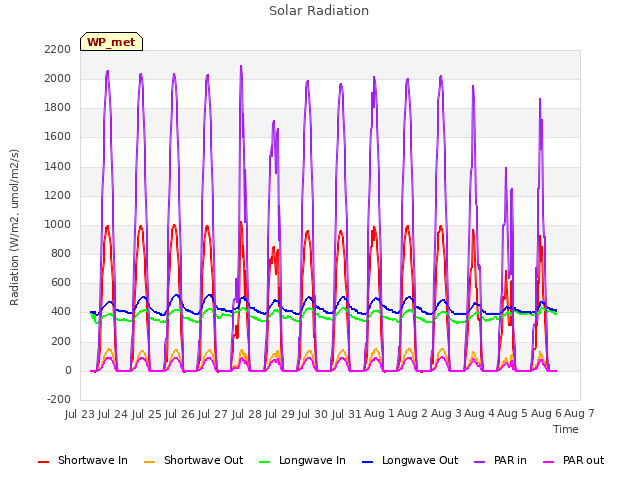Screen dimensions: 640x480
Task: Click the Aug 4 x-axis date label
Action: pyautogui.click(x=479, y=414)
